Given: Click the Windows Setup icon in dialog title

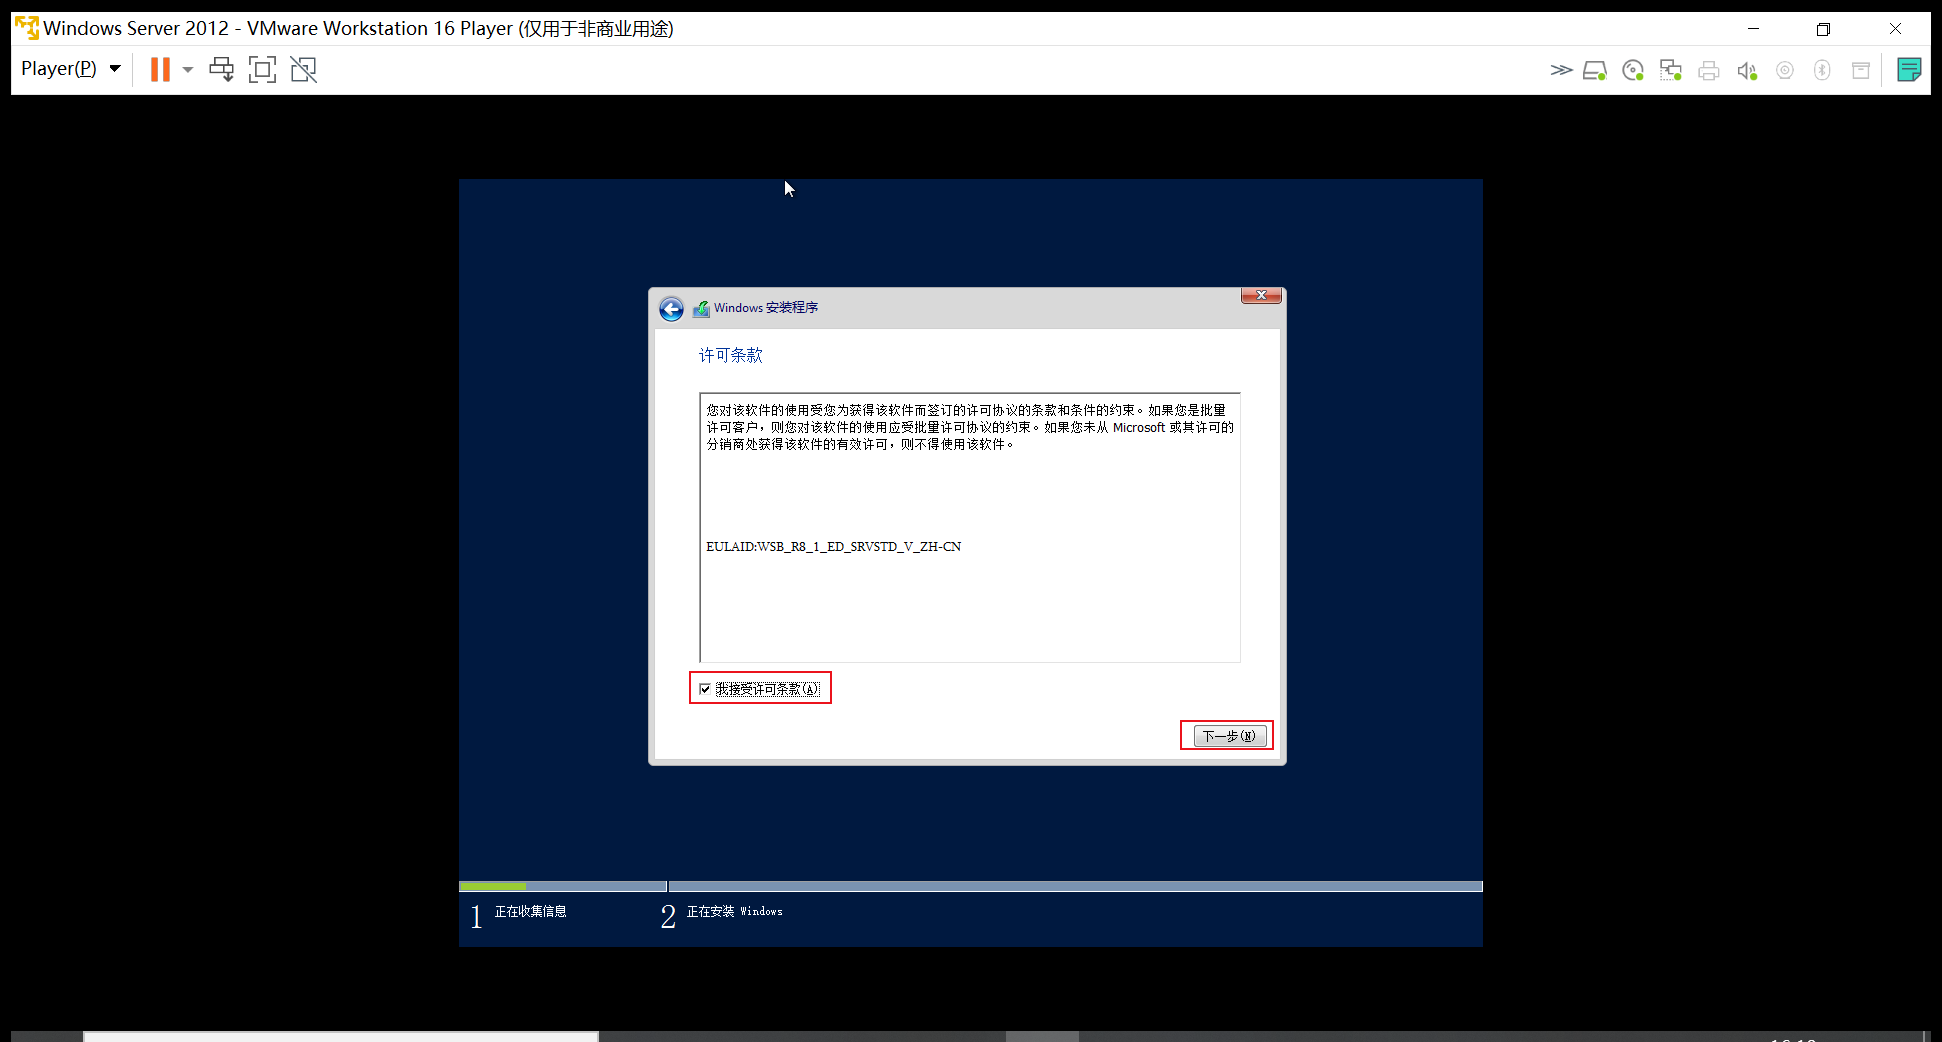Looking at the screenshot, I should tap(701, 309).
